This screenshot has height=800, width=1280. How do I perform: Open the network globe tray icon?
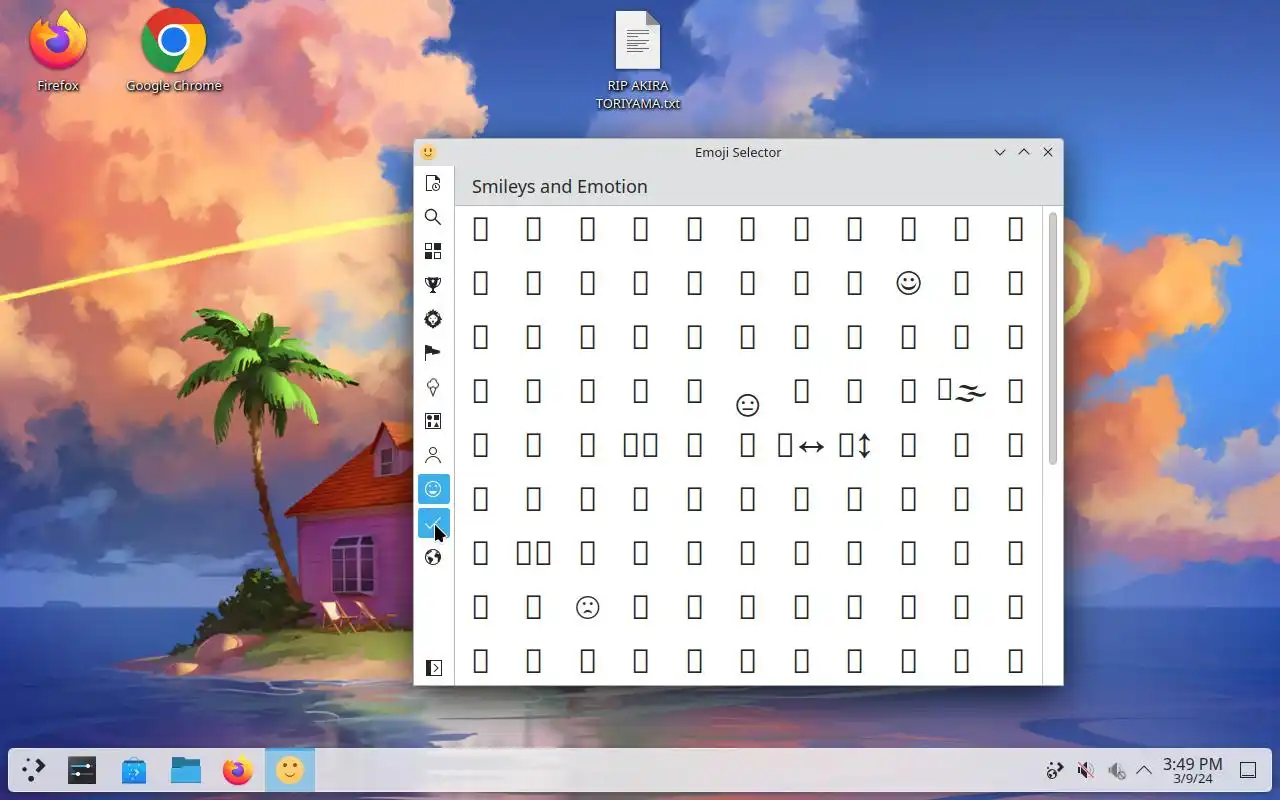pos(1054,770)
